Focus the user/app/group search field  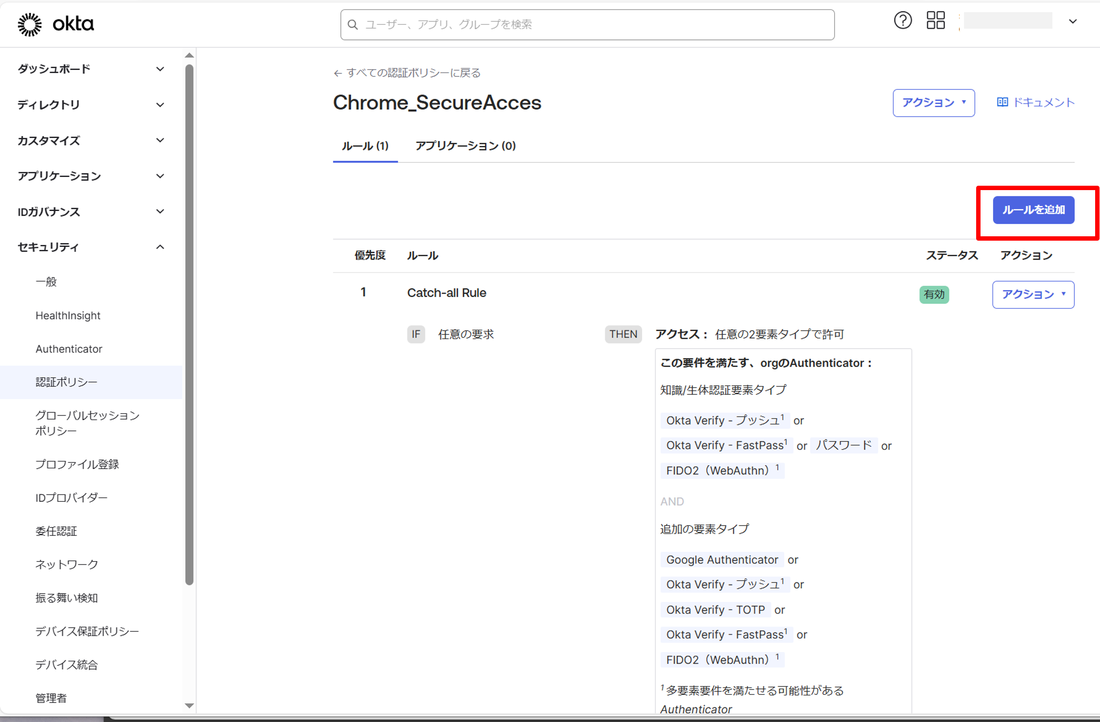(x=587, y=25)
